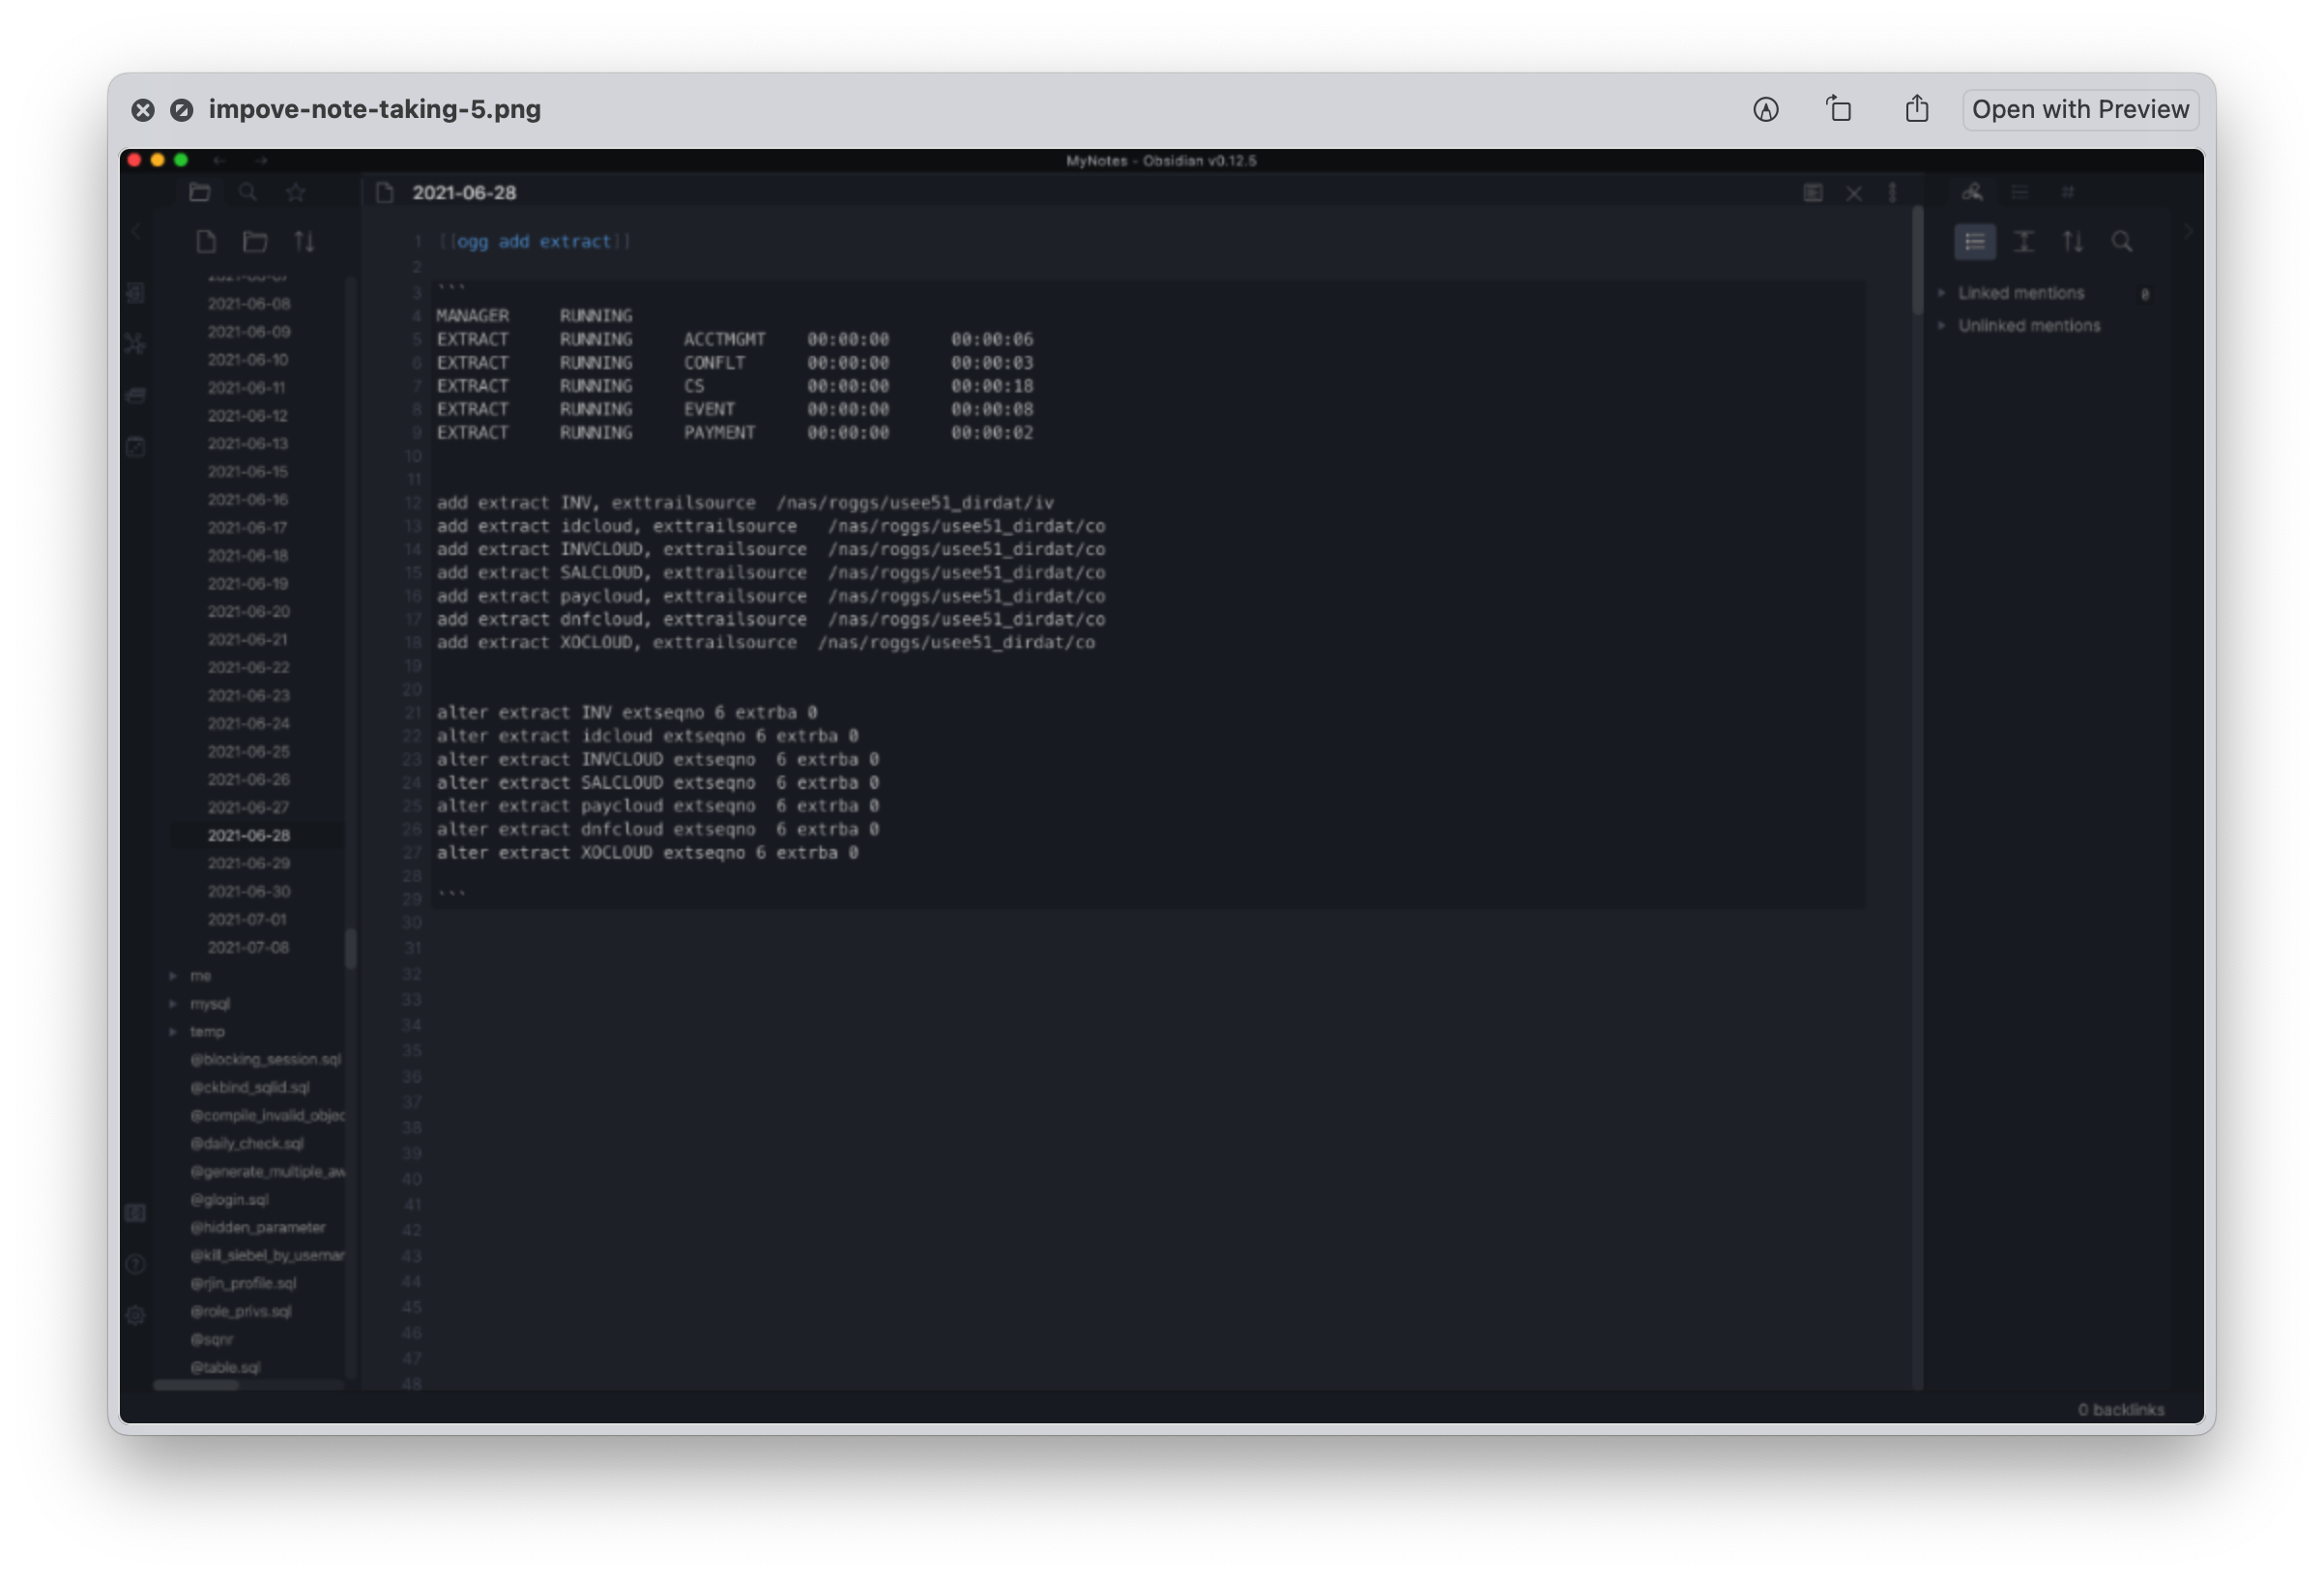The width and height of the screenshot is (2324, 1578).
Task: Open the 2021-06-22 note
Action: click(x=249, y=668)
